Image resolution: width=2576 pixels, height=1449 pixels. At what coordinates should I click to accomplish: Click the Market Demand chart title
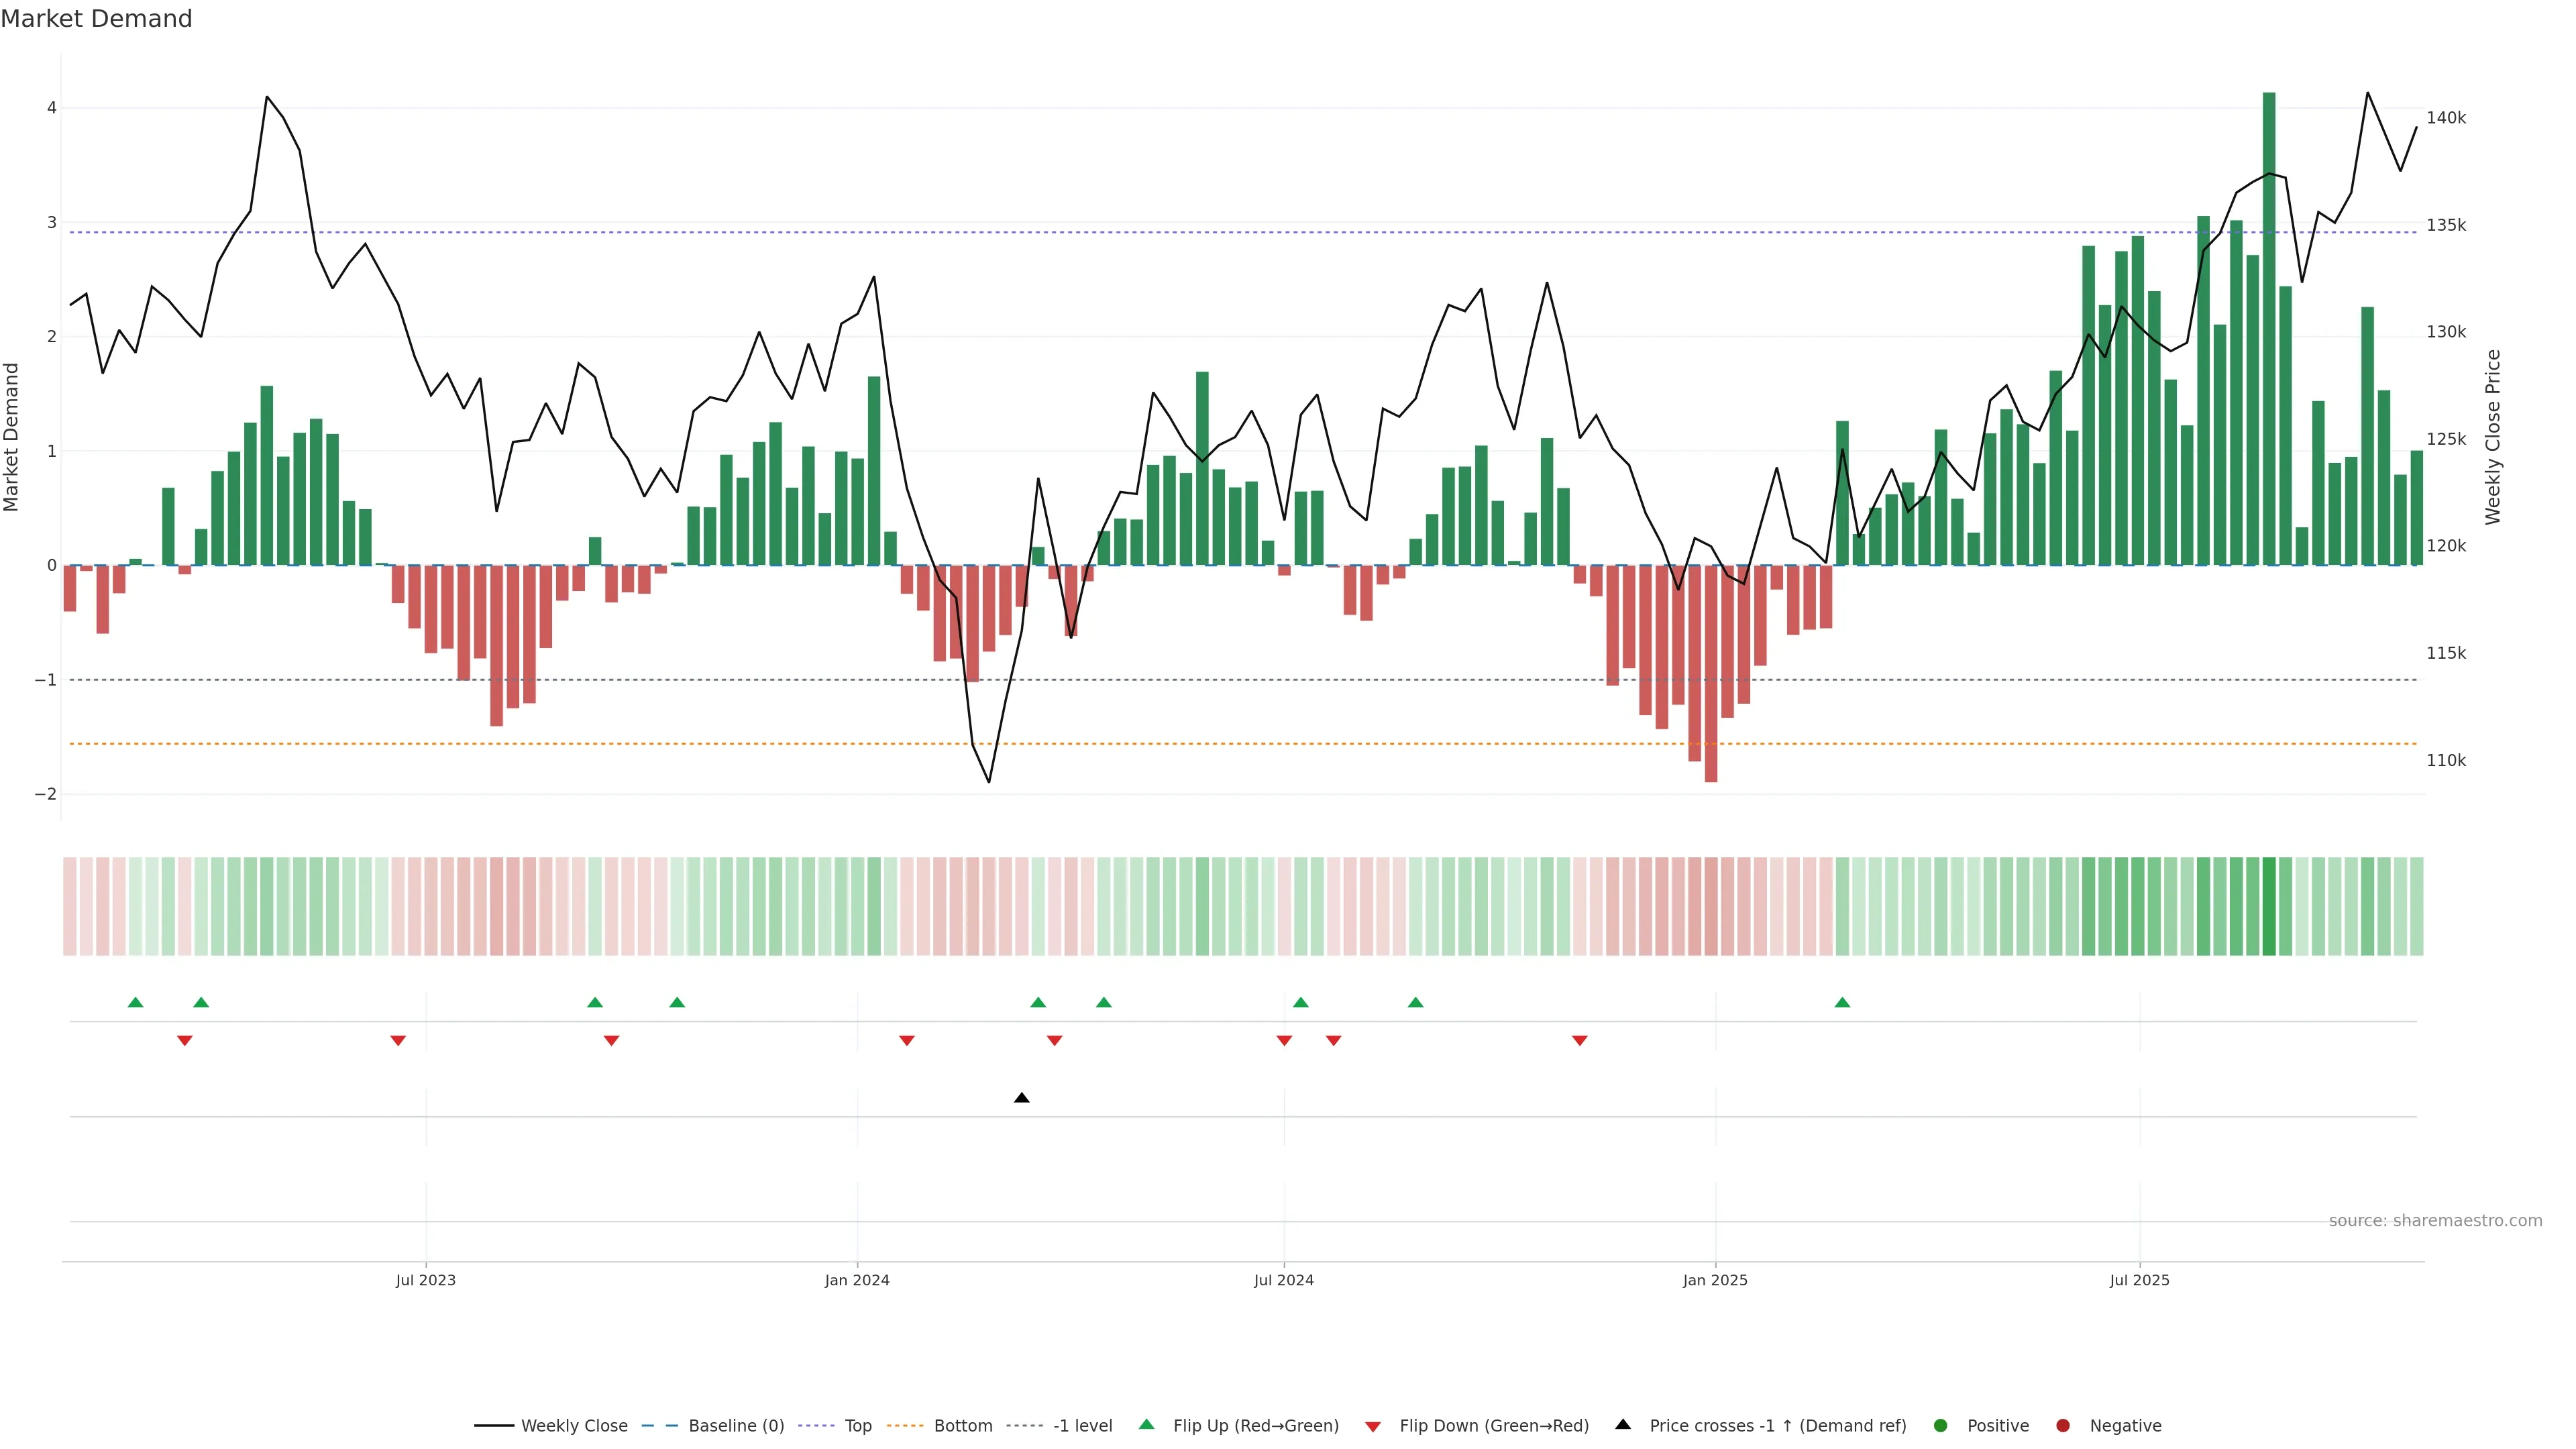click(x=96, y=19)
